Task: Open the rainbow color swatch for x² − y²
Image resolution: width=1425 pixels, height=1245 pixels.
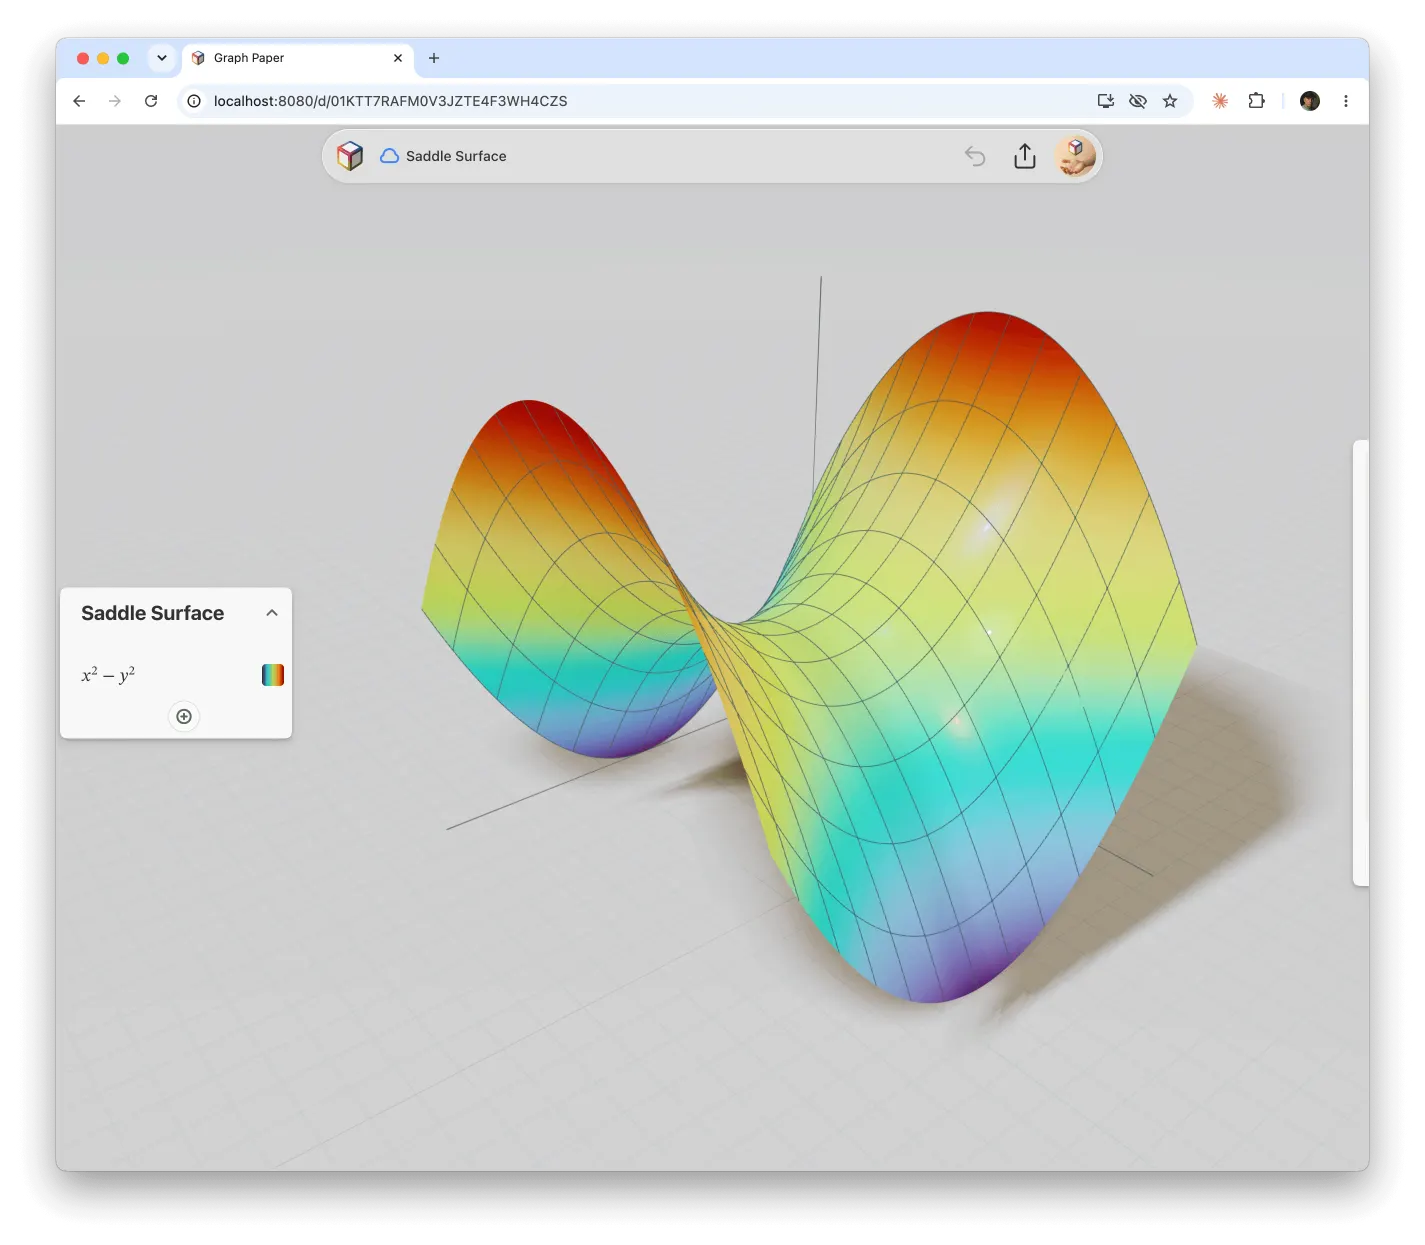Action: pos(273,675)
